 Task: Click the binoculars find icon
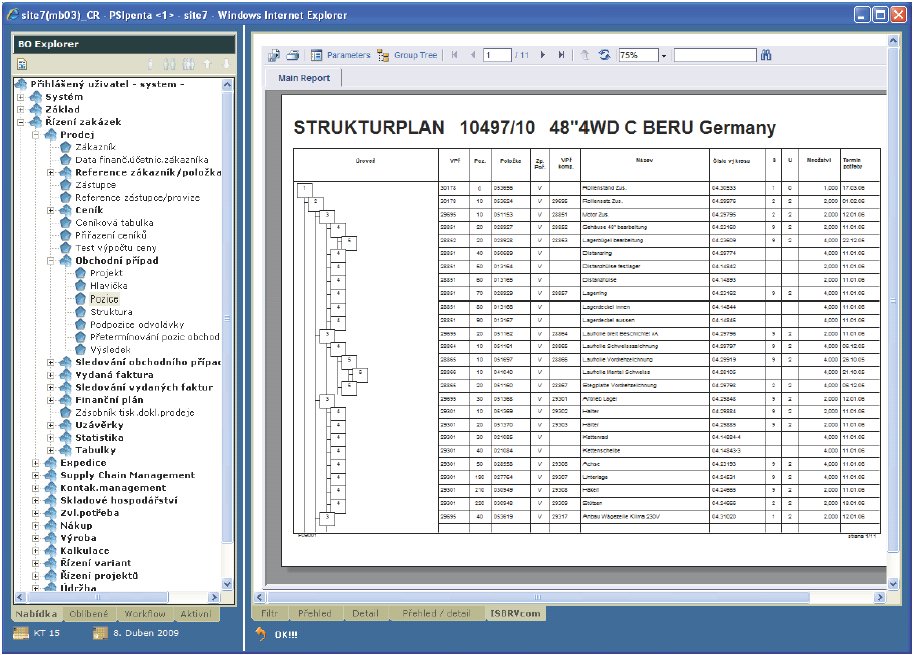(766, 55)
